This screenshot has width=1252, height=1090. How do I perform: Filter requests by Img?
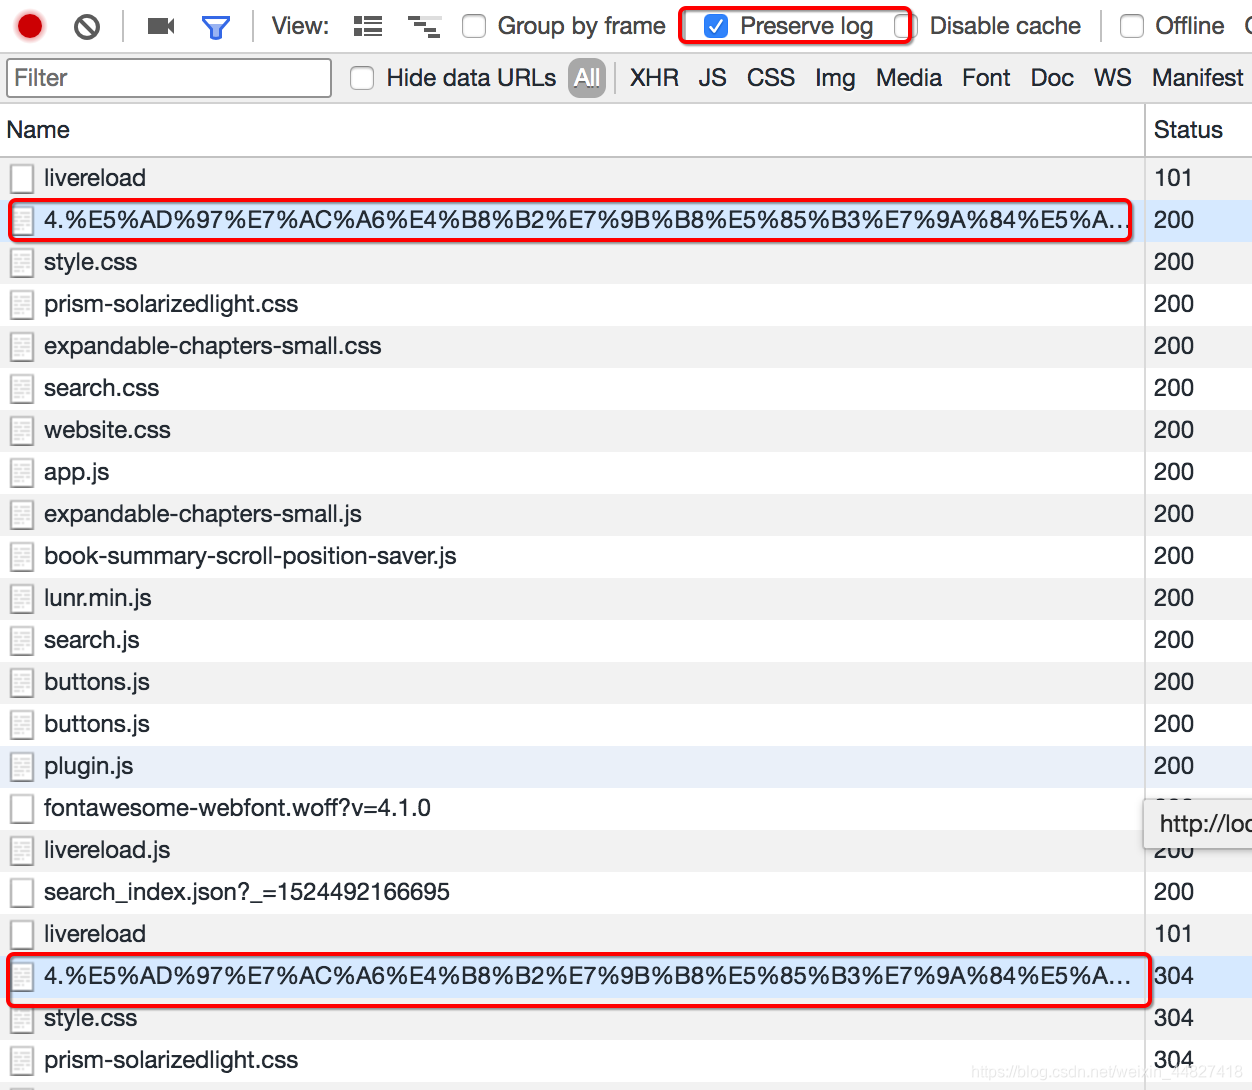tap(835, 78)
